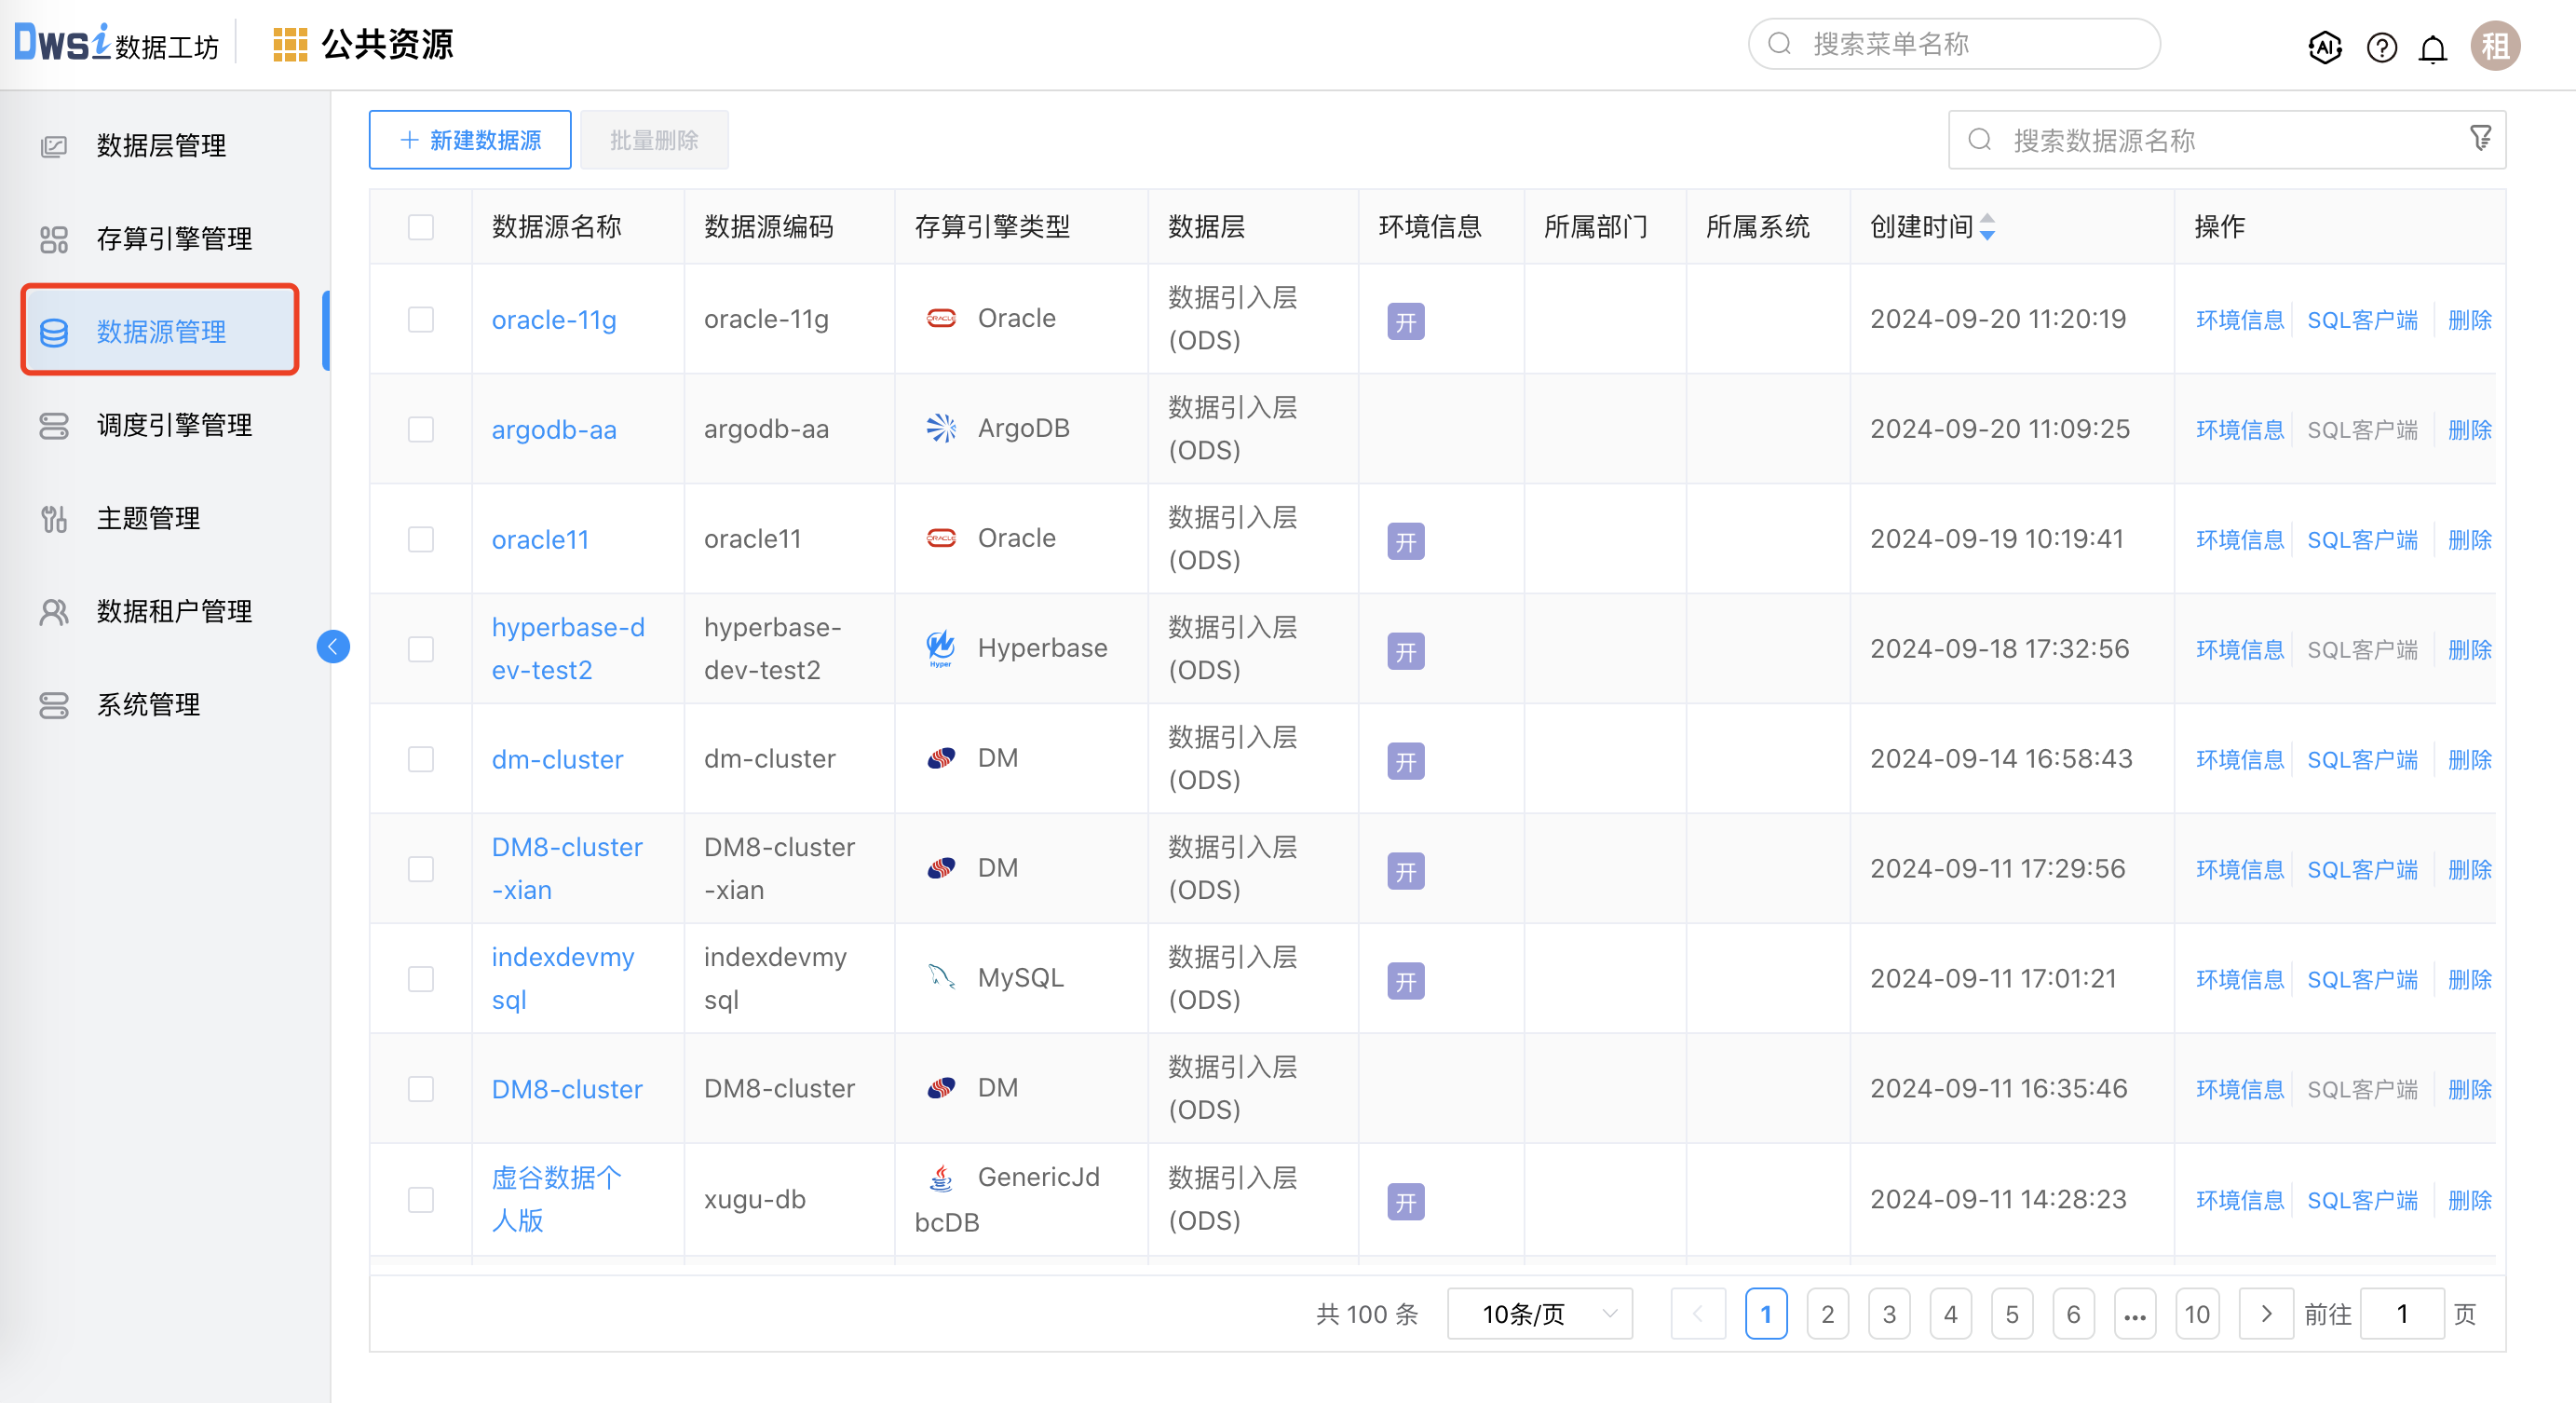
Task: Check the checkbox for argodb-aa row
Action: 420,429
